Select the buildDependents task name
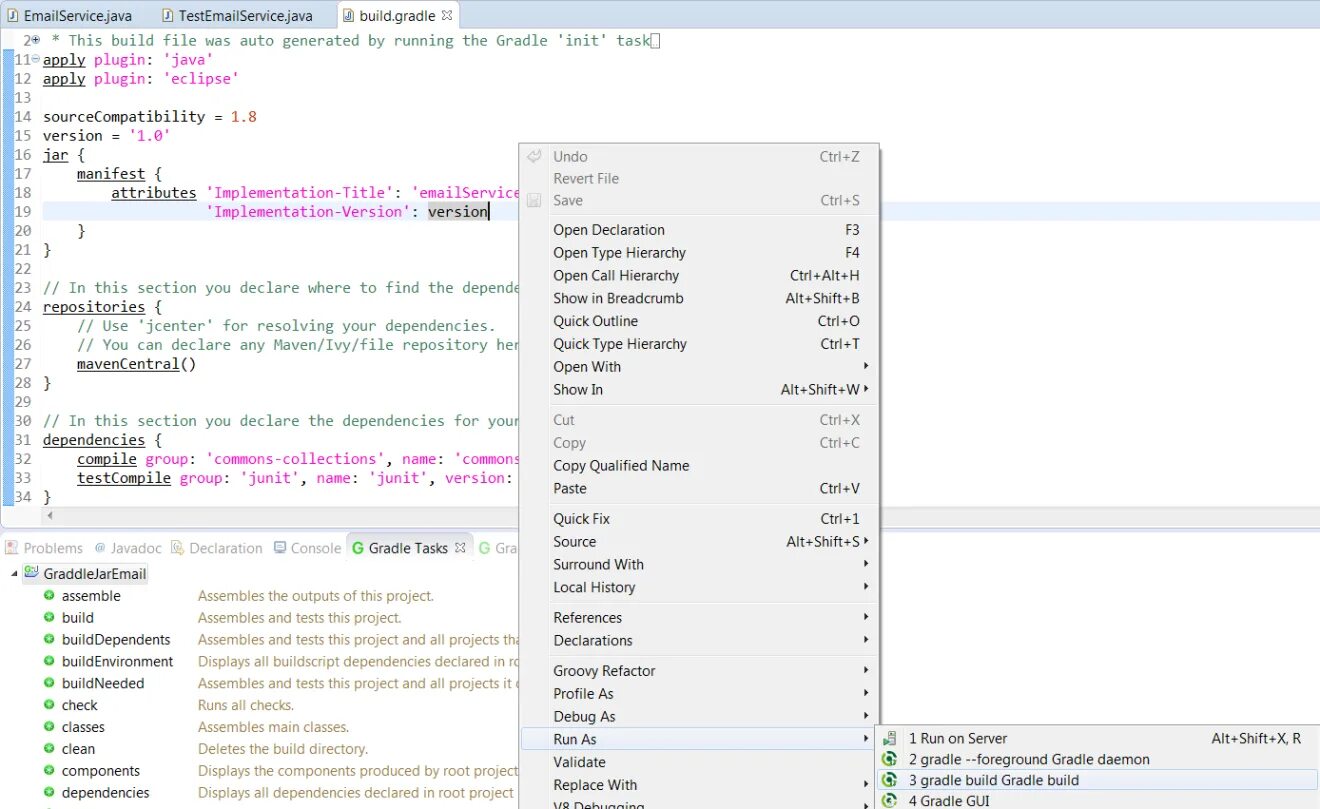The height and width of the screenshot is (809, 1320). tap(116, 640)
